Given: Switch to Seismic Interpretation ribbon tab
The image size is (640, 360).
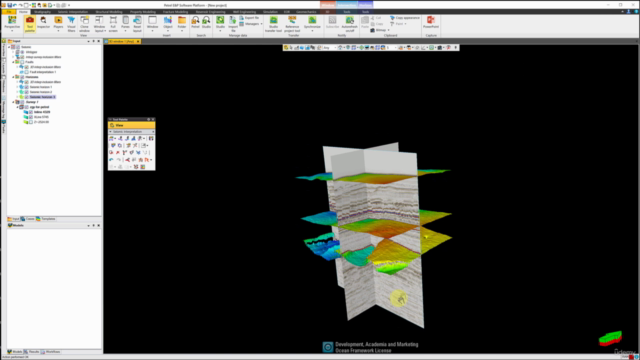Looking at the screenshot, I should (x=73, y=12).
